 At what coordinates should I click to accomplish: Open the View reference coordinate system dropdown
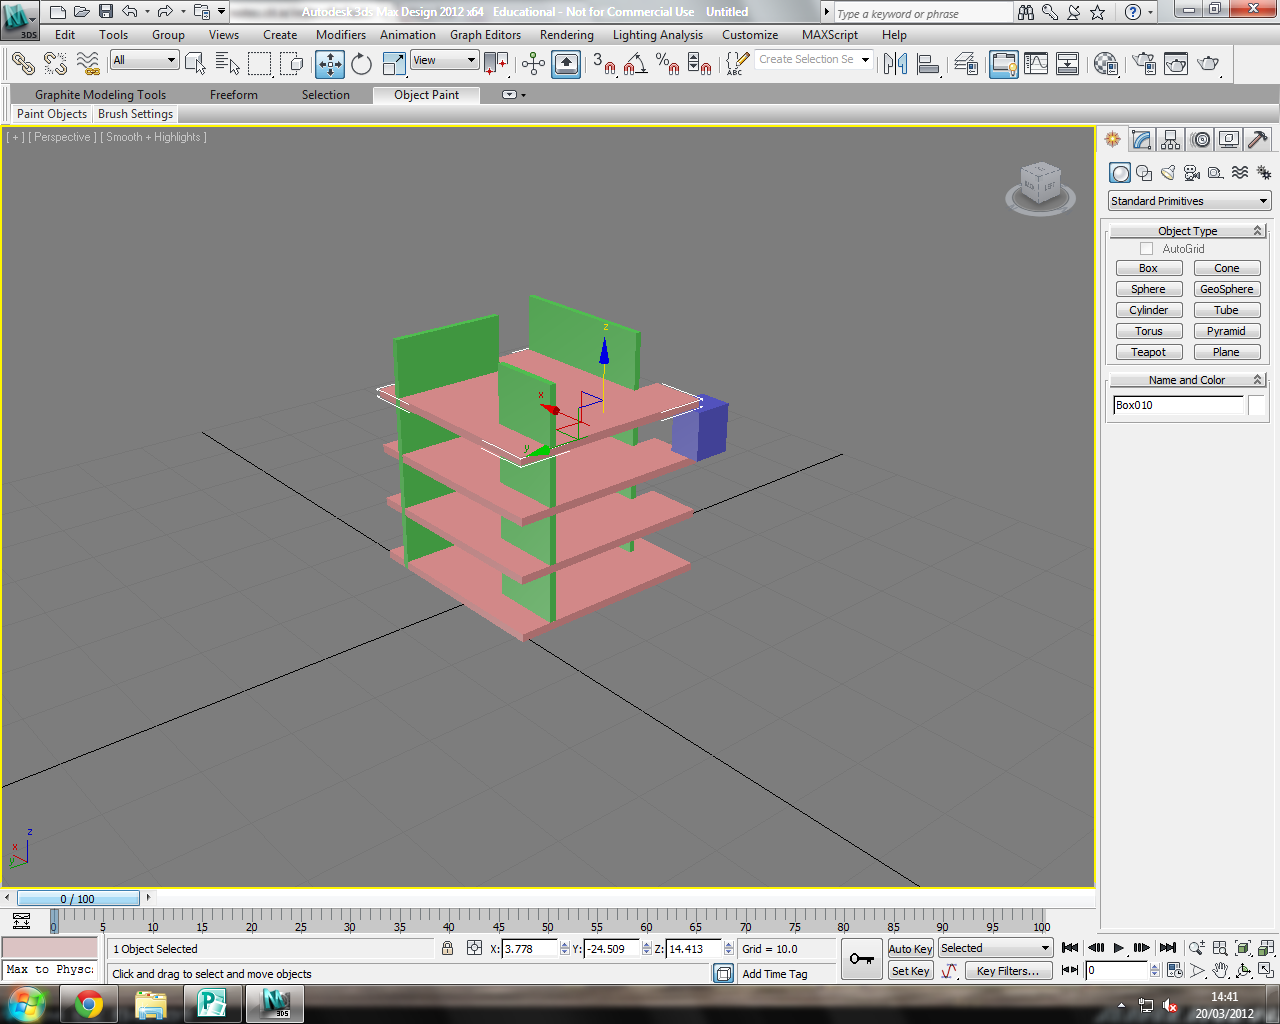(444, 61)
